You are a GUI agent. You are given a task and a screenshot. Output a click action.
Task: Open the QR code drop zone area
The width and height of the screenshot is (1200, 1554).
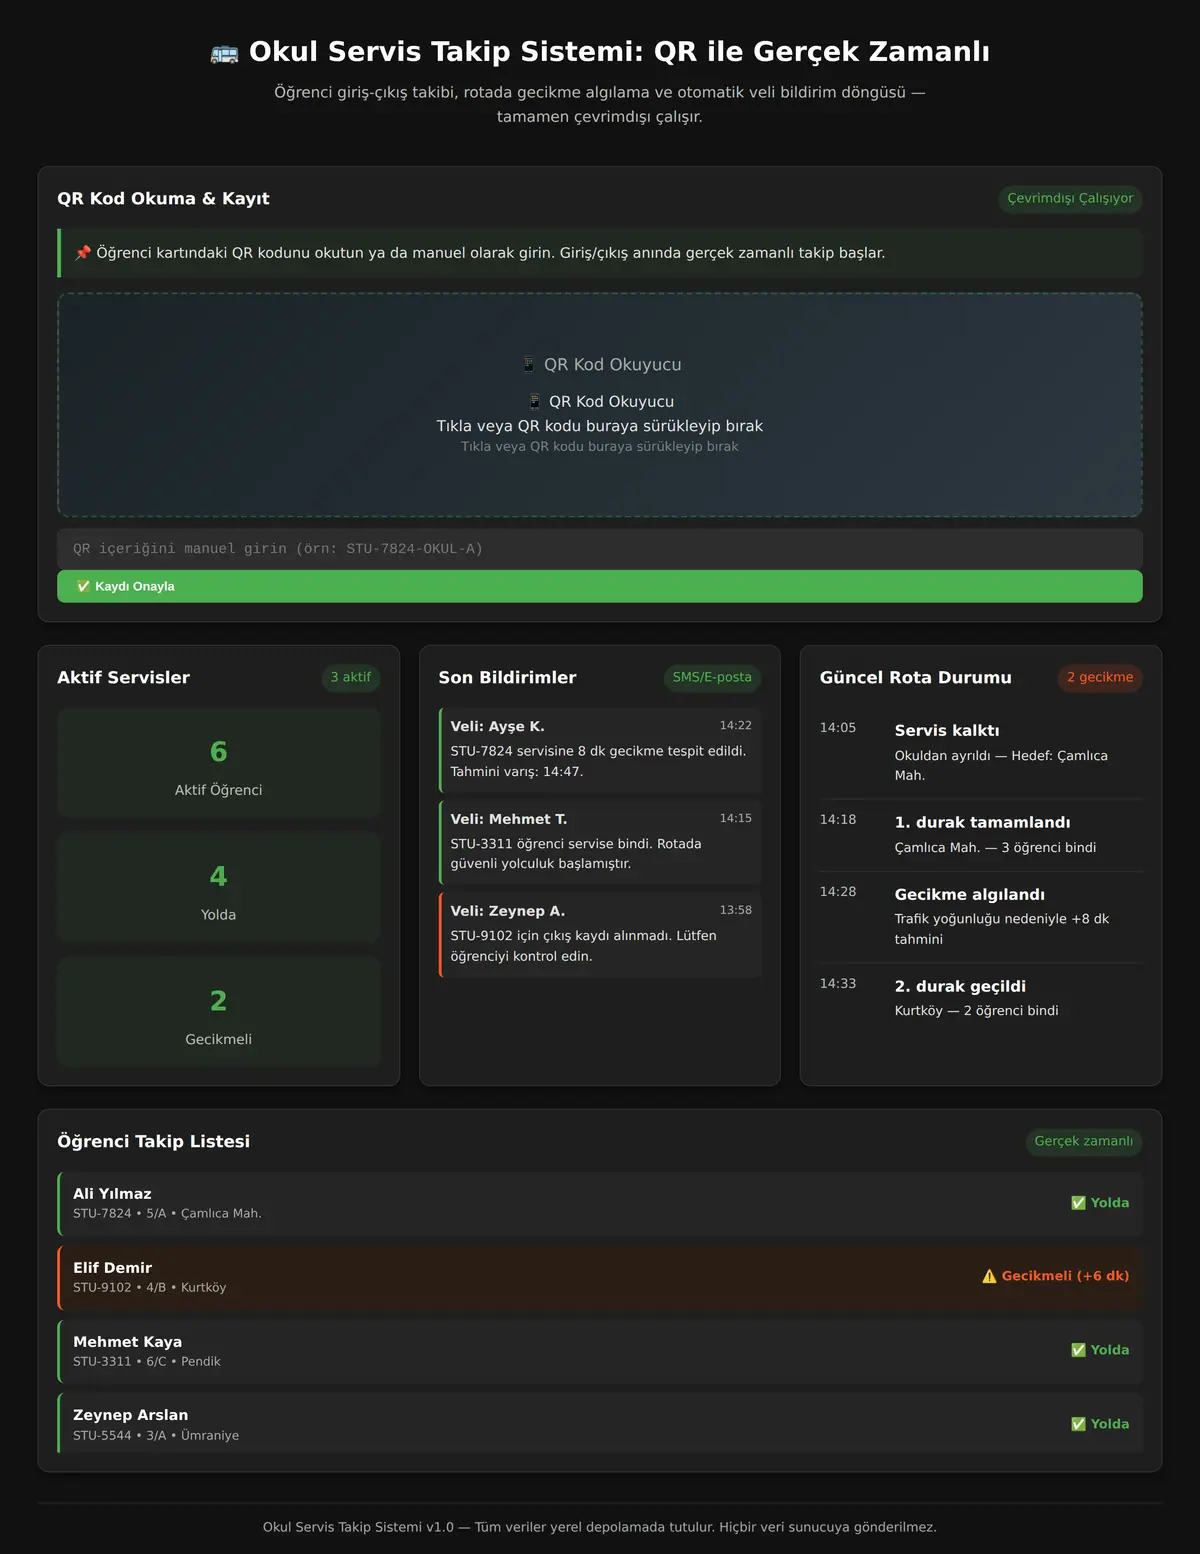pyautogui.click(x=600, y=405)
